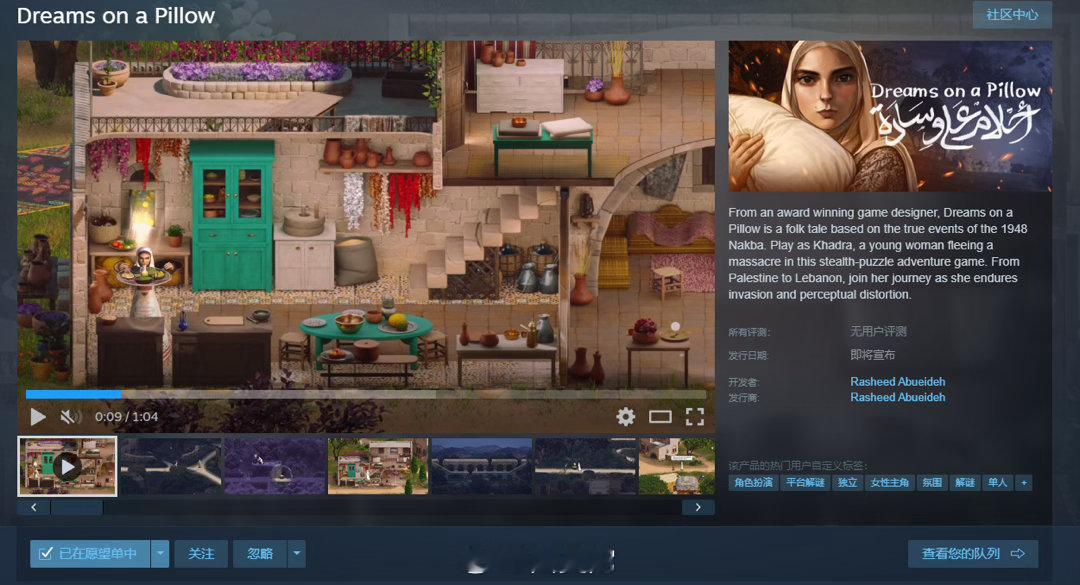
Task: Select the 单人 tag
Action: coord(997,482)
